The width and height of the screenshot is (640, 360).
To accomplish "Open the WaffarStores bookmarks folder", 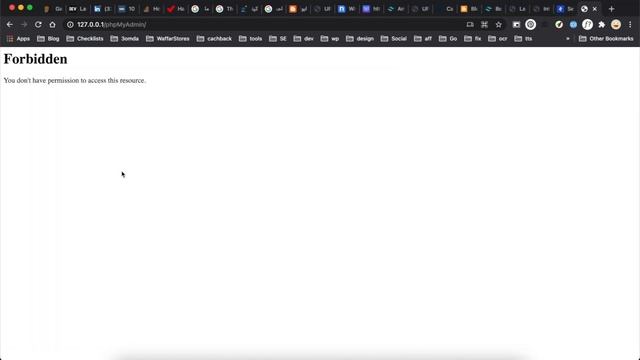I will [x=168, y=39].
